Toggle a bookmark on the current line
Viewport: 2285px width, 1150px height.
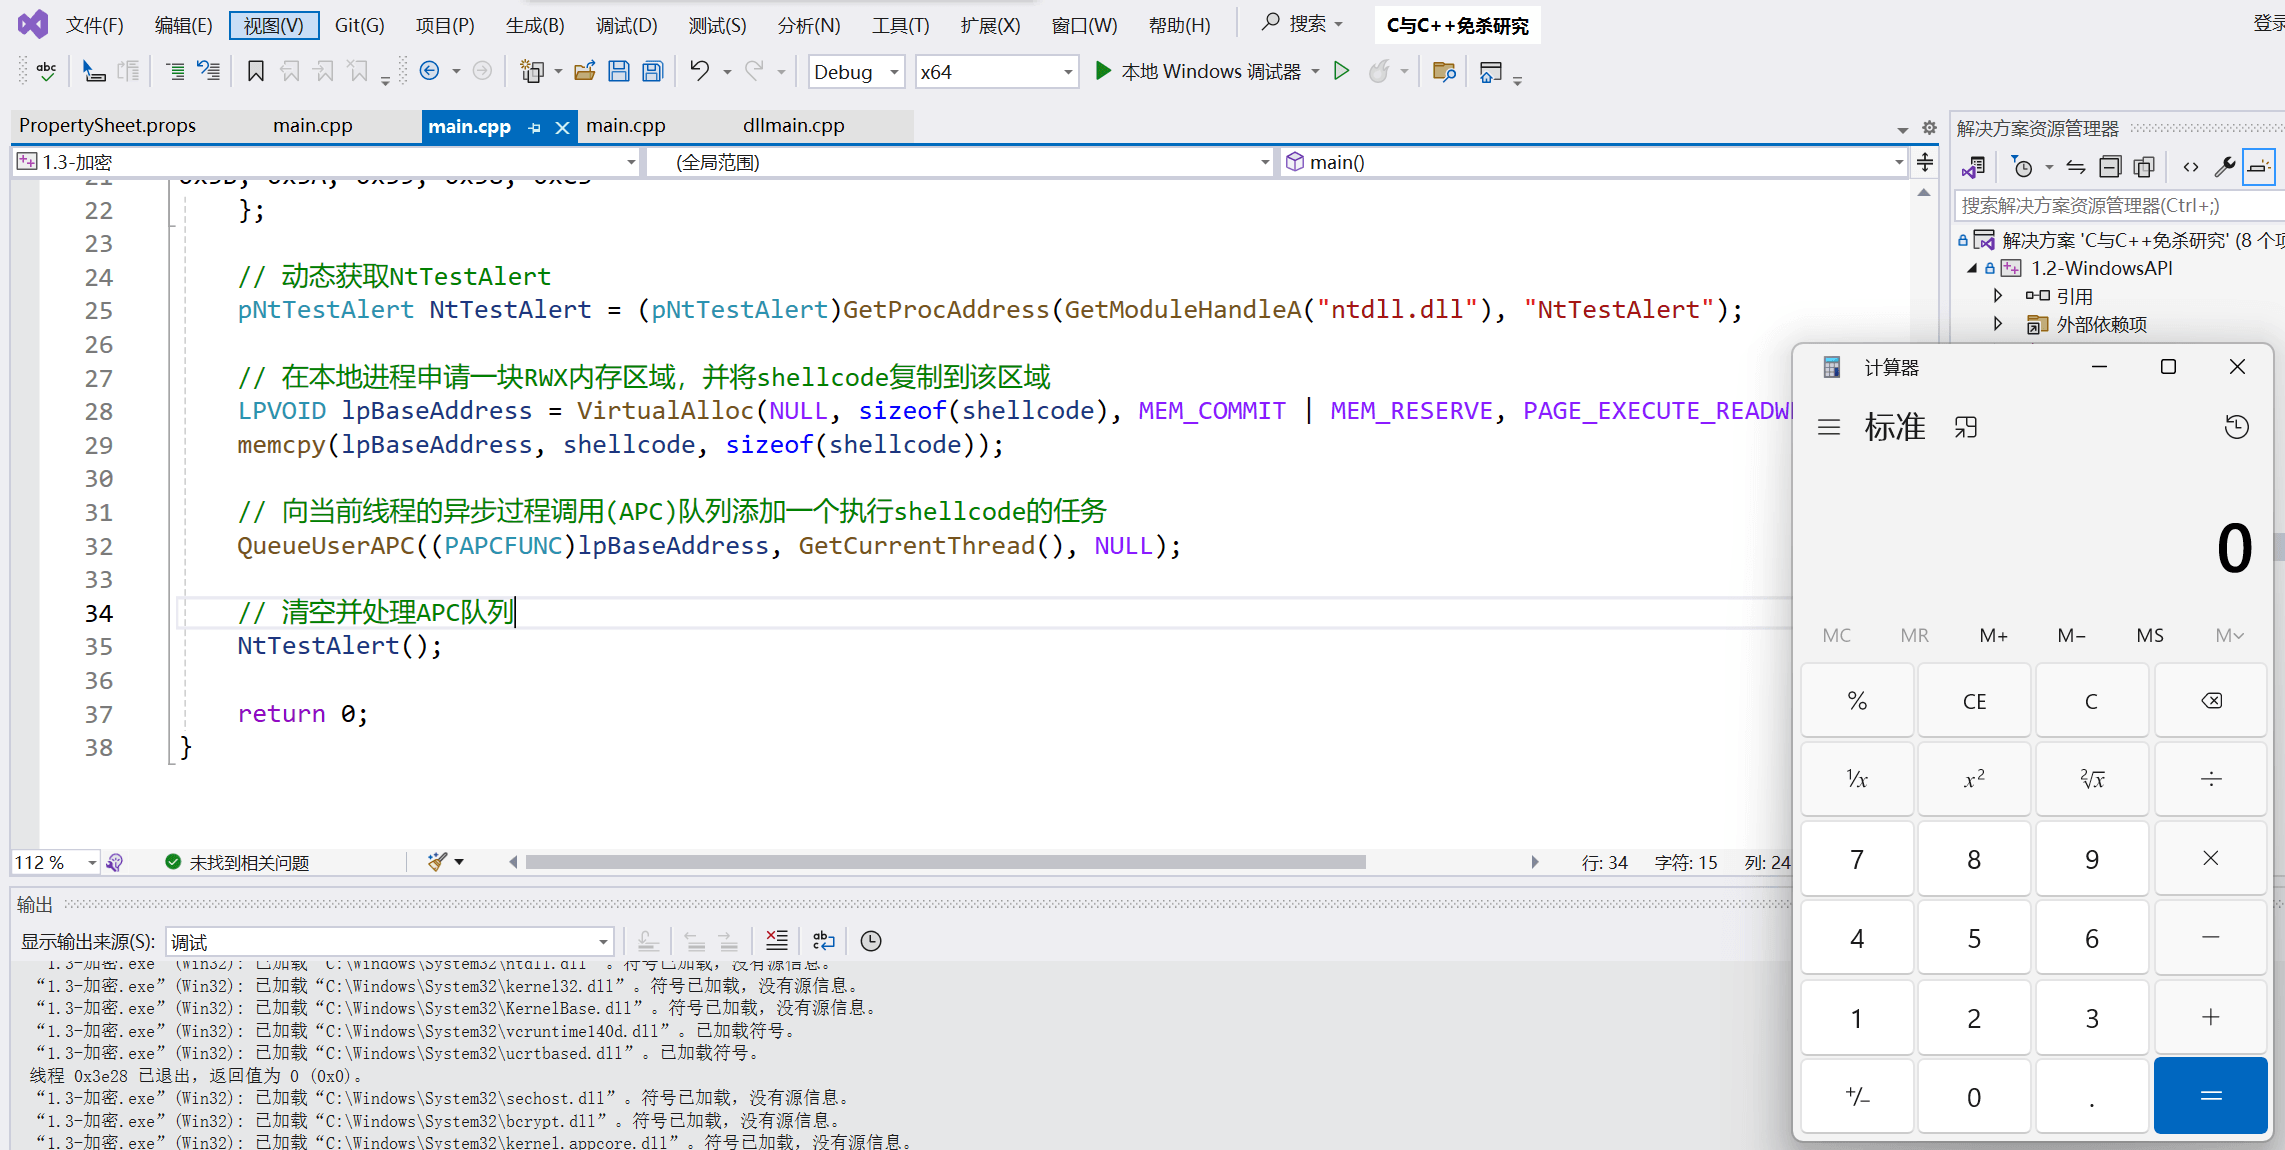pyautogui.click(x=255, y=71)
